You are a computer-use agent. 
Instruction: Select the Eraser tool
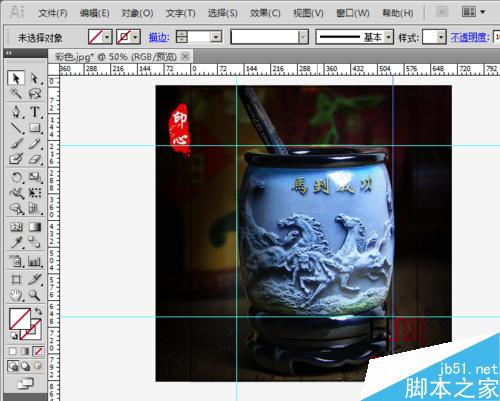tap(35, 159)
